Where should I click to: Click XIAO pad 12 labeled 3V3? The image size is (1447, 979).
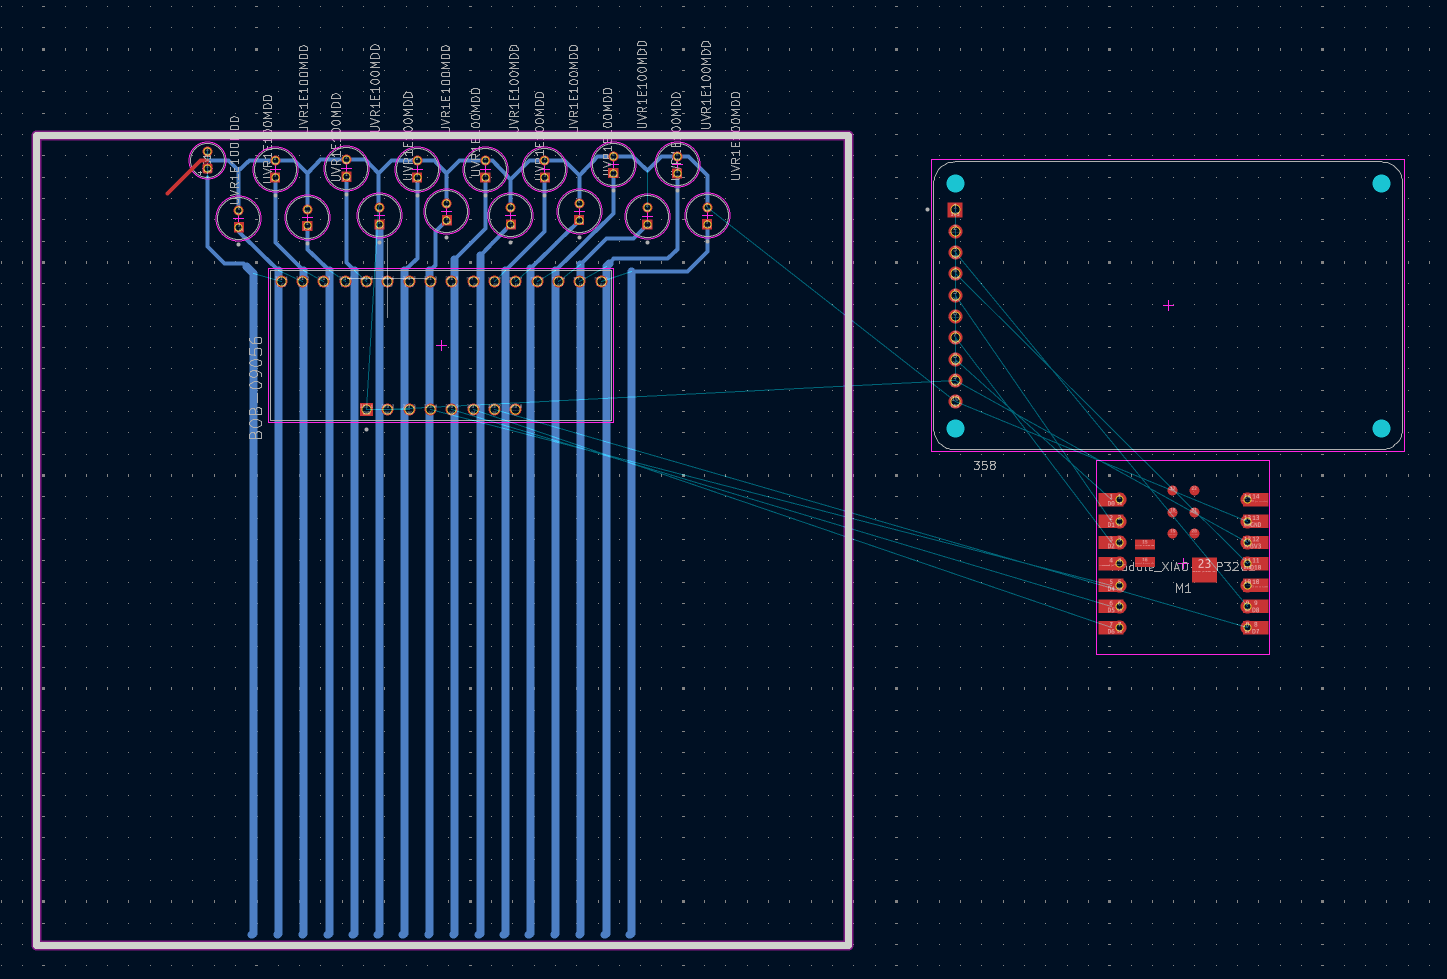click(1255, 542)
